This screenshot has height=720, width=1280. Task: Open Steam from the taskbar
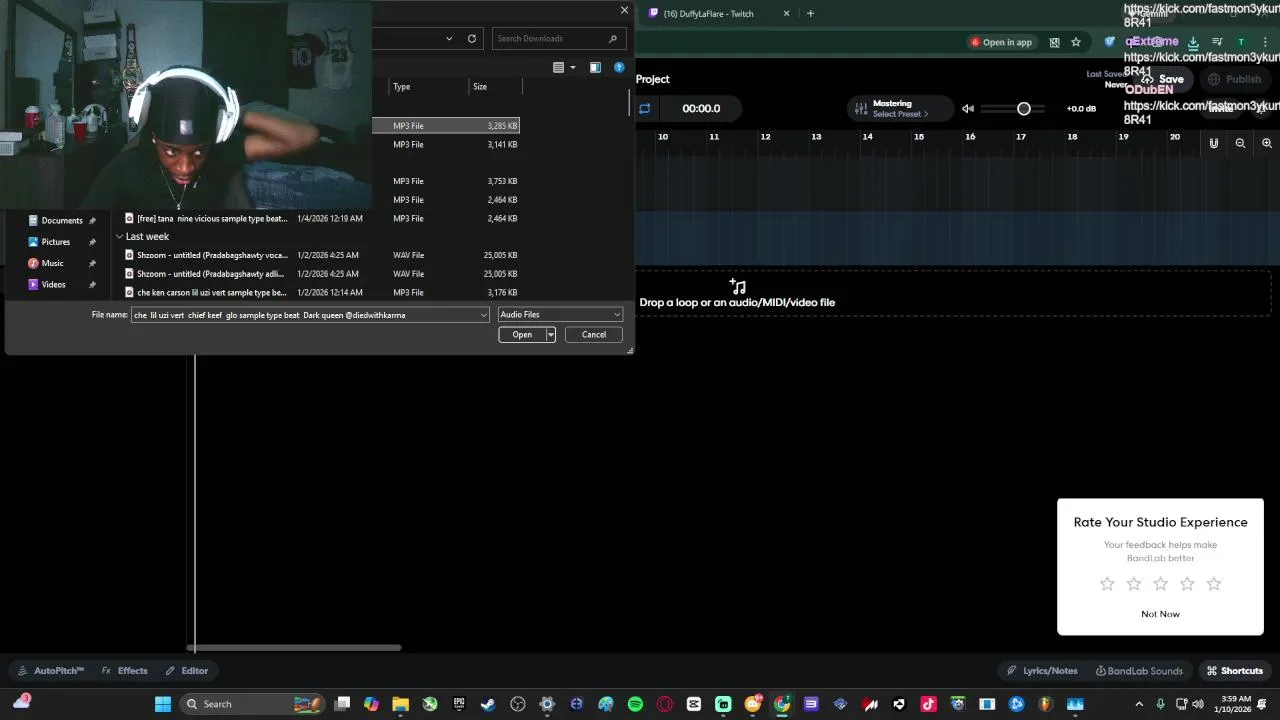point(488,704)
